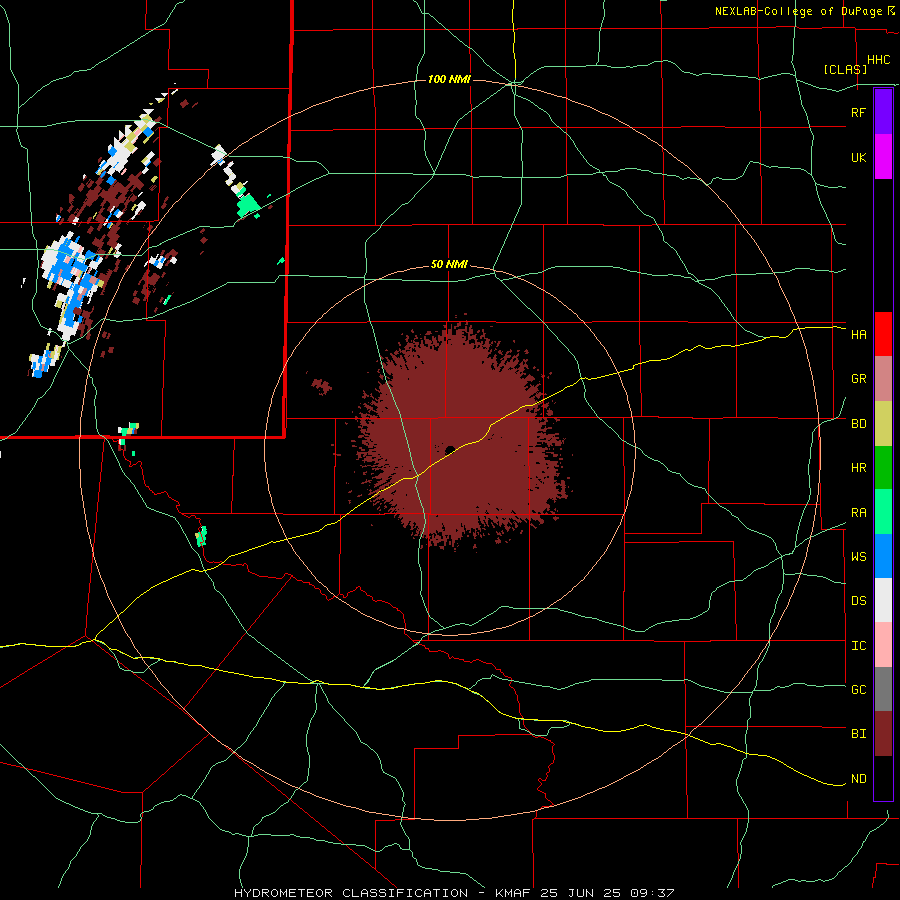Click the GR legend label
The image size is (900, 900).
[x=858, y=379]
